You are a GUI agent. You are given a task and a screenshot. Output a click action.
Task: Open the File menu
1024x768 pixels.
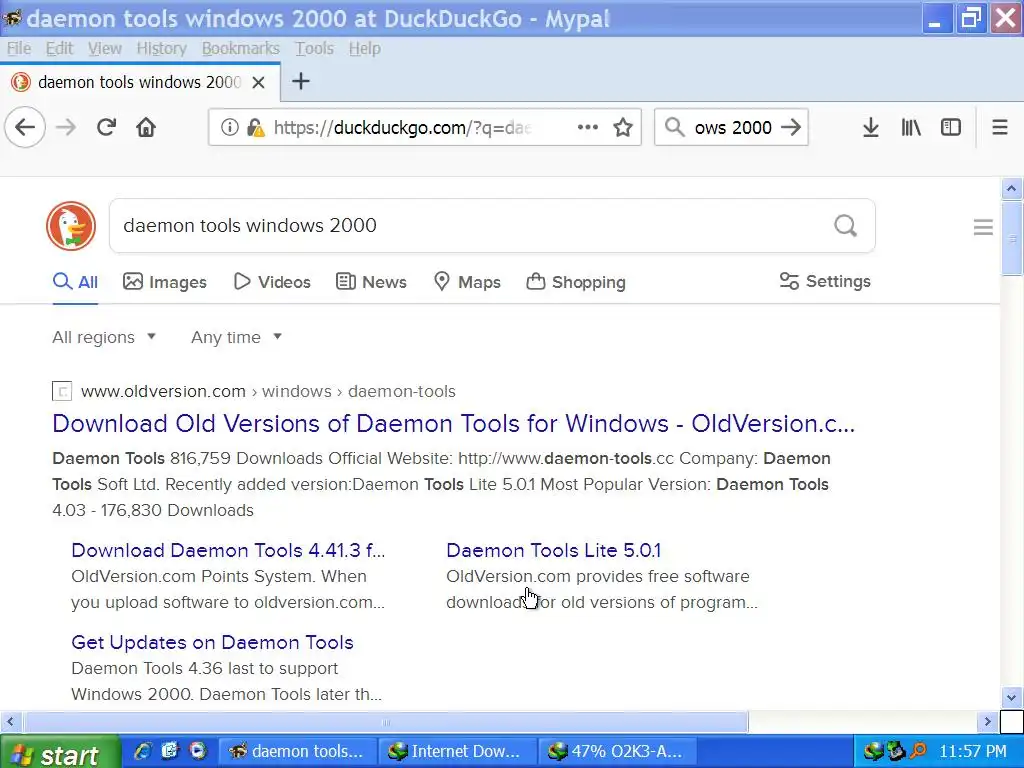click(x=19, y=48)
